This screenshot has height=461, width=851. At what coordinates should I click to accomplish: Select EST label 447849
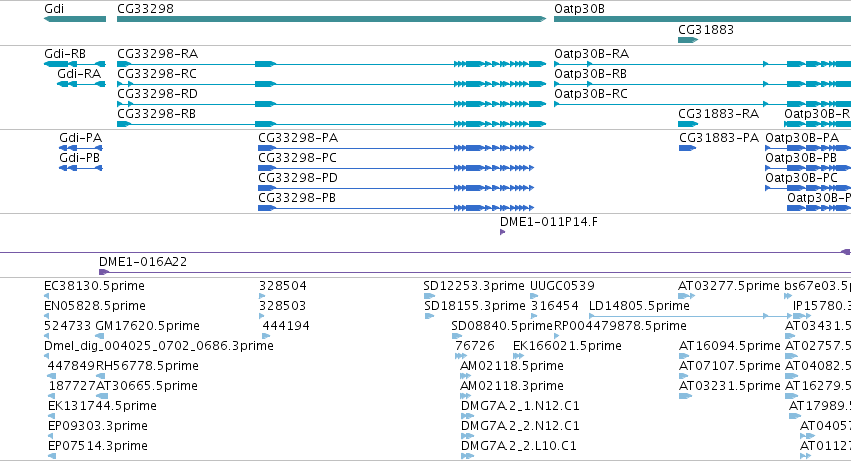click(x=71, y=367)
